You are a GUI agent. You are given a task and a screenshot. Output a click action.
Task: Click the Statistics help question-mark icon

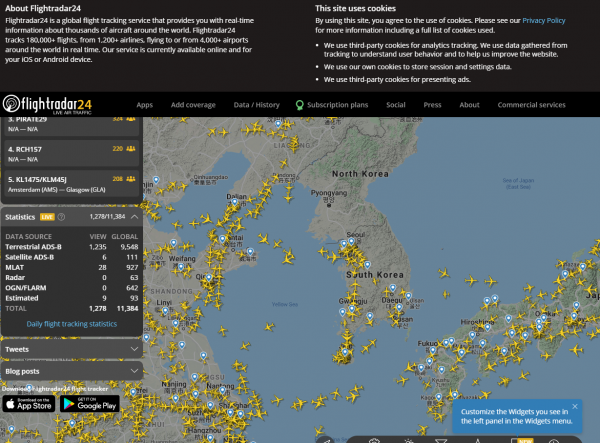61,217
